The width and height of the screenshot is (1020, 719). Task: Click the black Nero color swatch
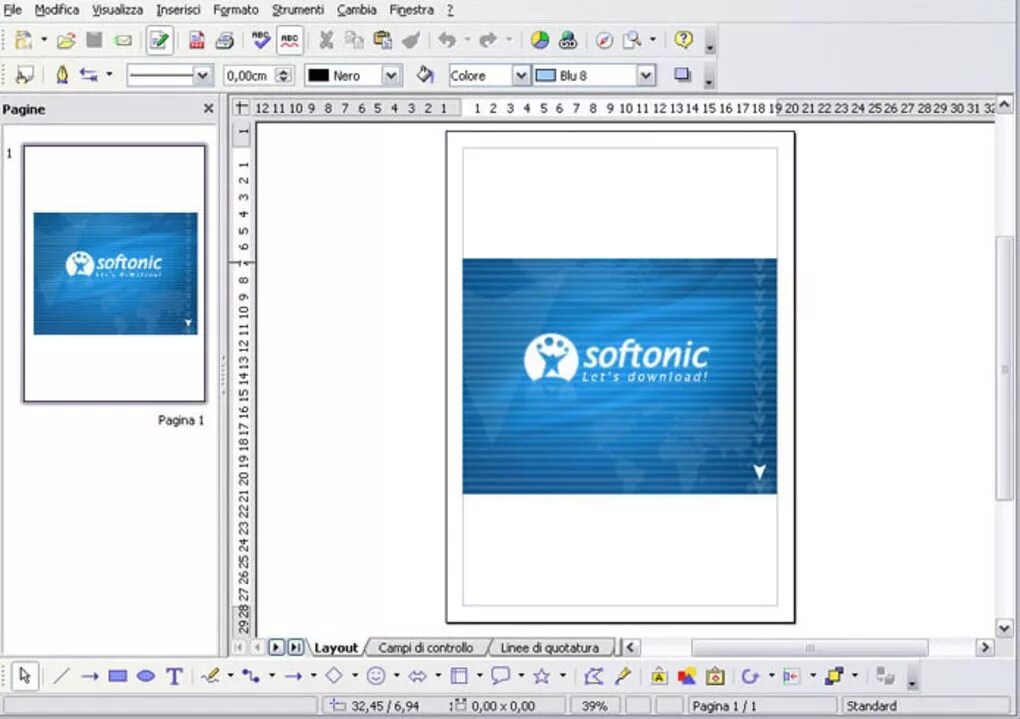coord(319,75)
